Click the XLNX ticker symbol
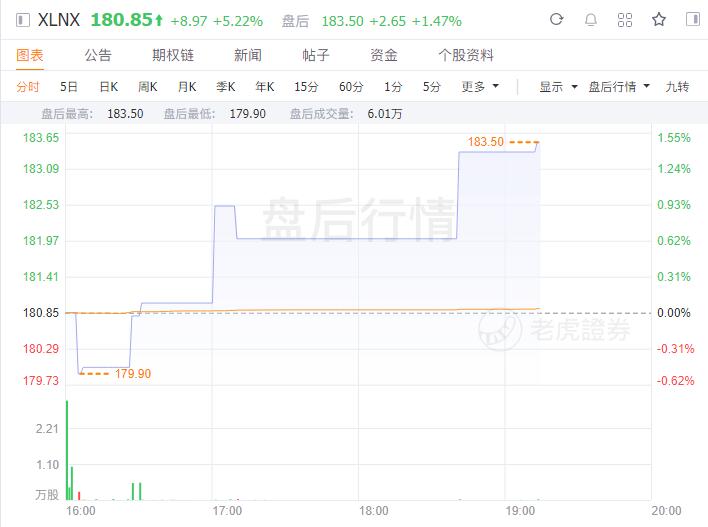 pyautogui.click(x=59, y=20)
